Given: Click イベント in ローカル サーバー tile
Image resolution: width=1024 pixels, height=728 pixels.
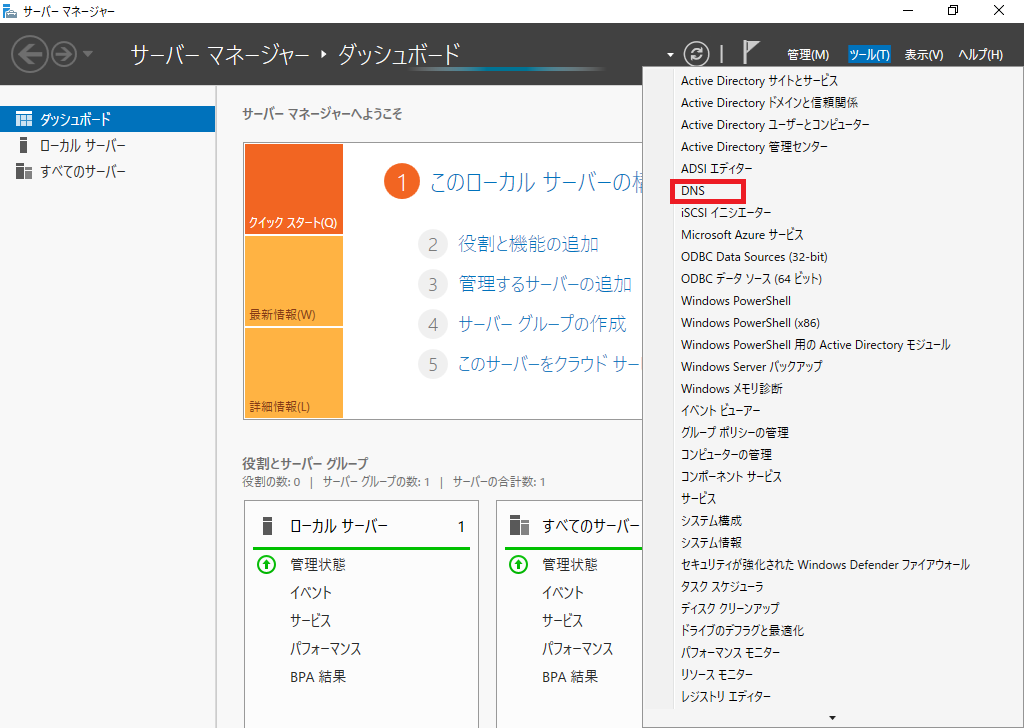Looking at the screenshot, I should click(311, 592).
